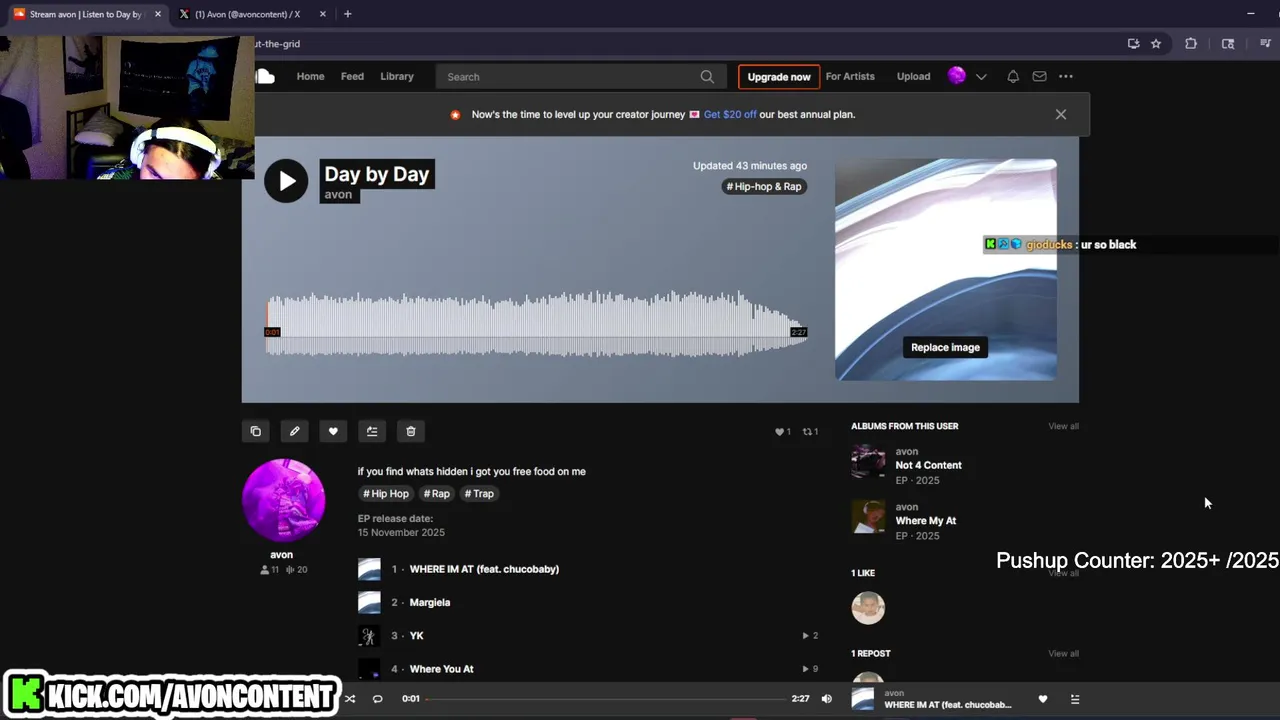
Task: Seek on the bottom player progress bar
Action: pyautogui.click(x=605, y=699)
